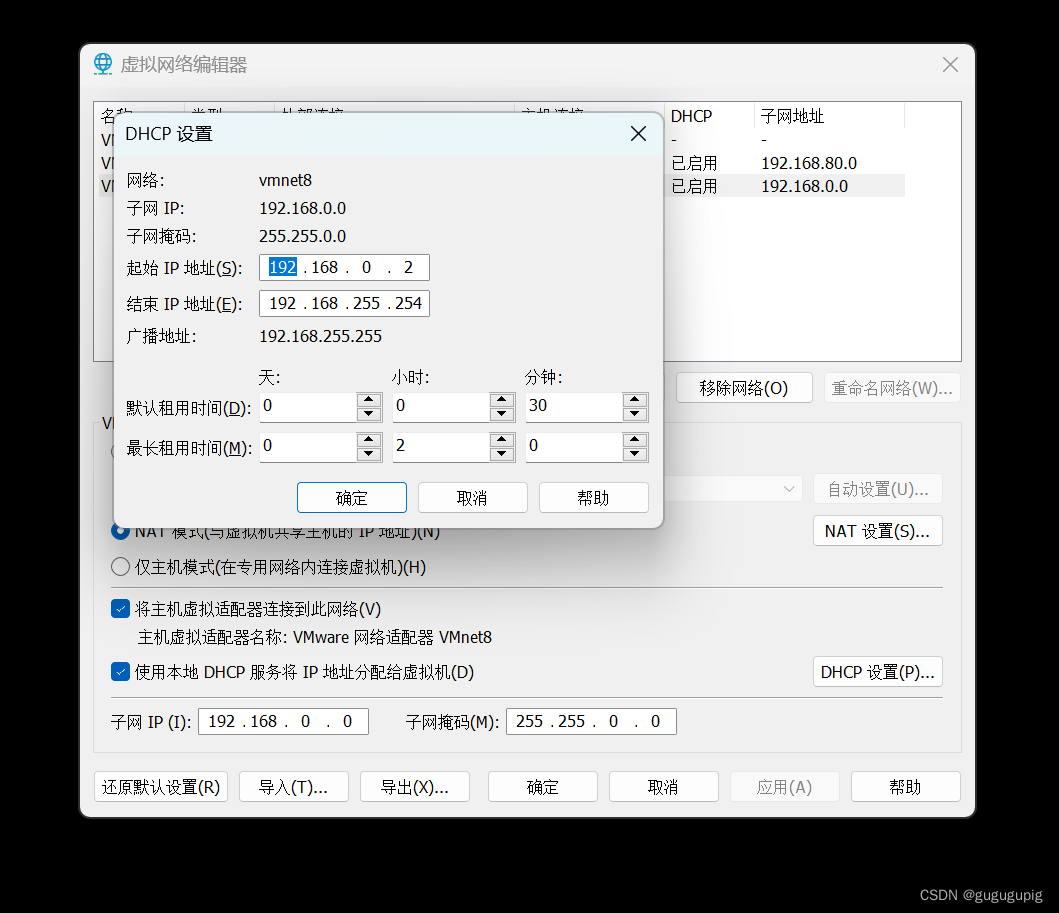Click main window 取消 button

pos(664,787)
